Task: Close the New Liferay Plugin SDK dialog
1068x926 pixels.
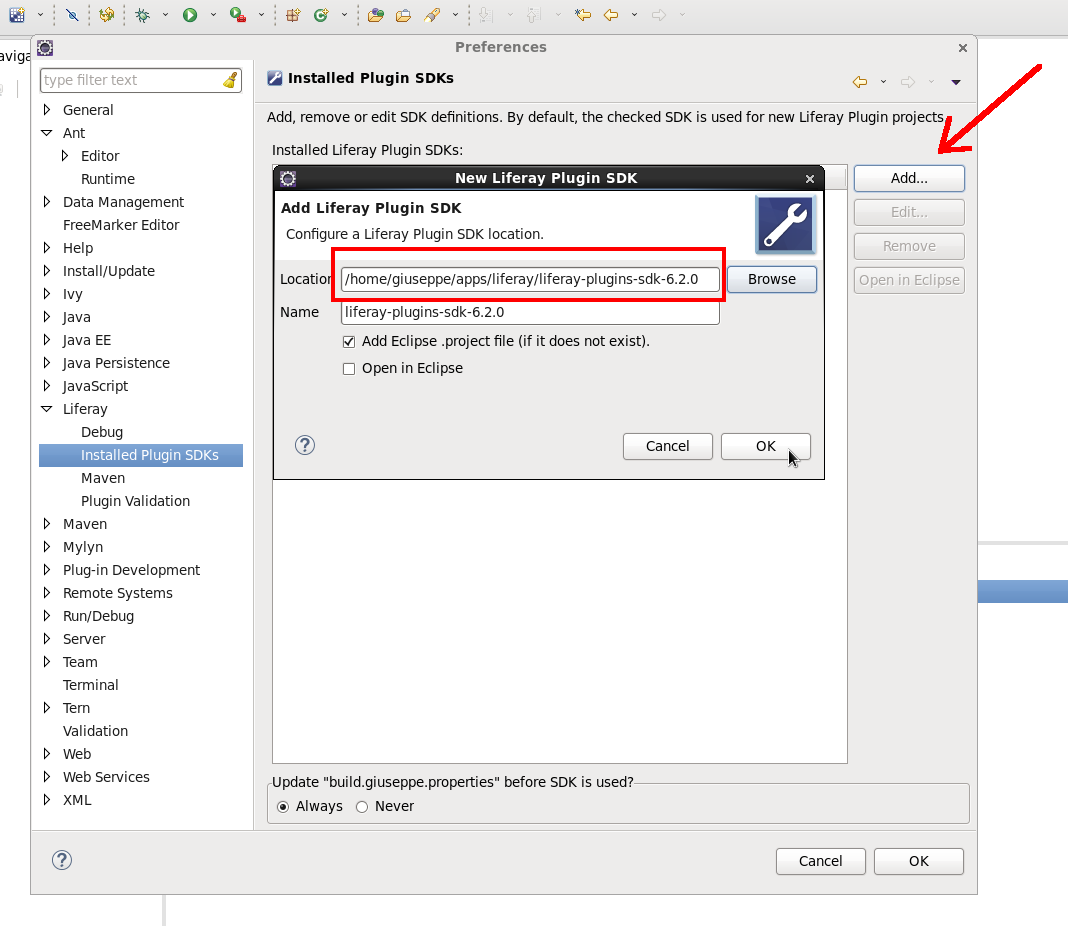Action: [810, 178]
